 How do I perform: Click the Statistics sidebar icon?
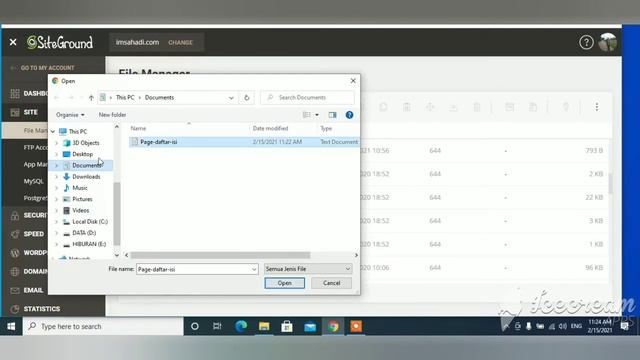pyautogui.click(x=15, y=309)
